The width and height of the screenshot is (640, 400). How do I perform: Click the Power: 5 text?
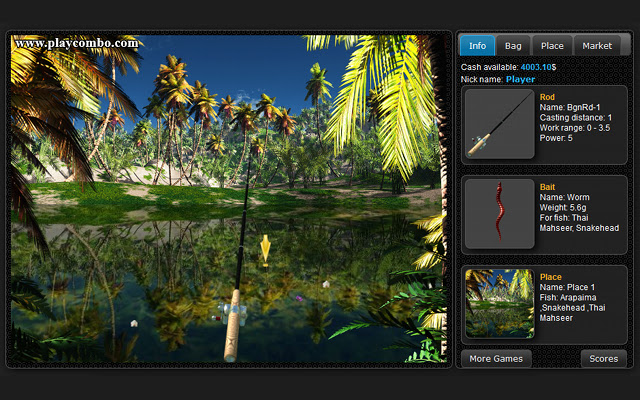point(556,138)
